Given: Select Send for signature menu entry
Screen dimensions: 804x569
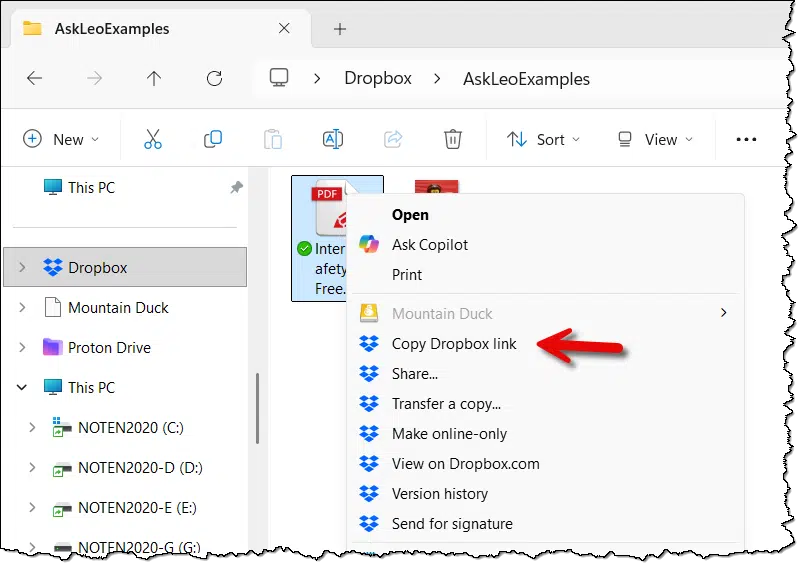Looking at the screenshot, I should pyautogui.click(x=452, y=524).
